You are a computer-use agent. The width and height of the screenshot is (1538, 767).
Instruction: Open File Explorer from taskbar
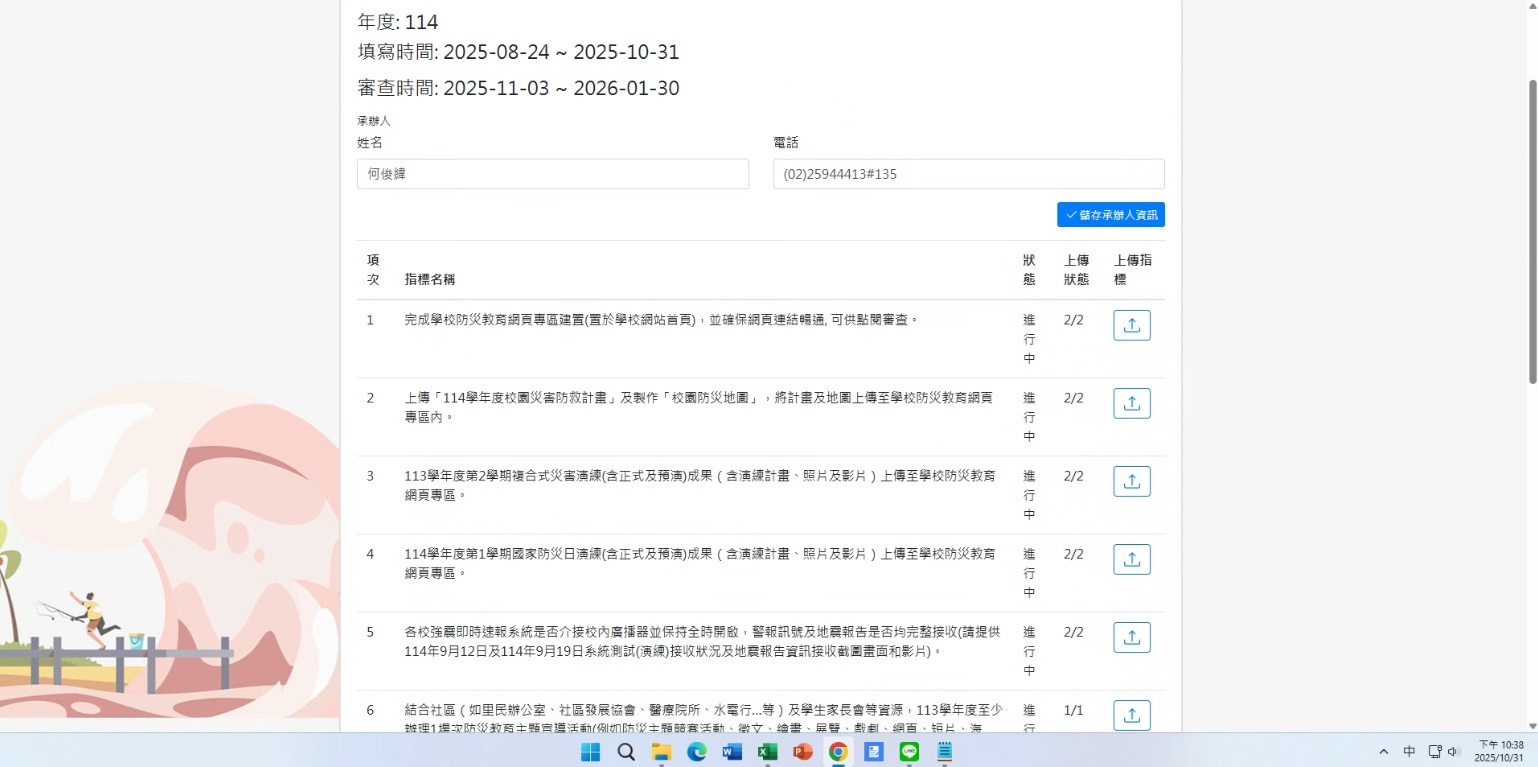661,752
